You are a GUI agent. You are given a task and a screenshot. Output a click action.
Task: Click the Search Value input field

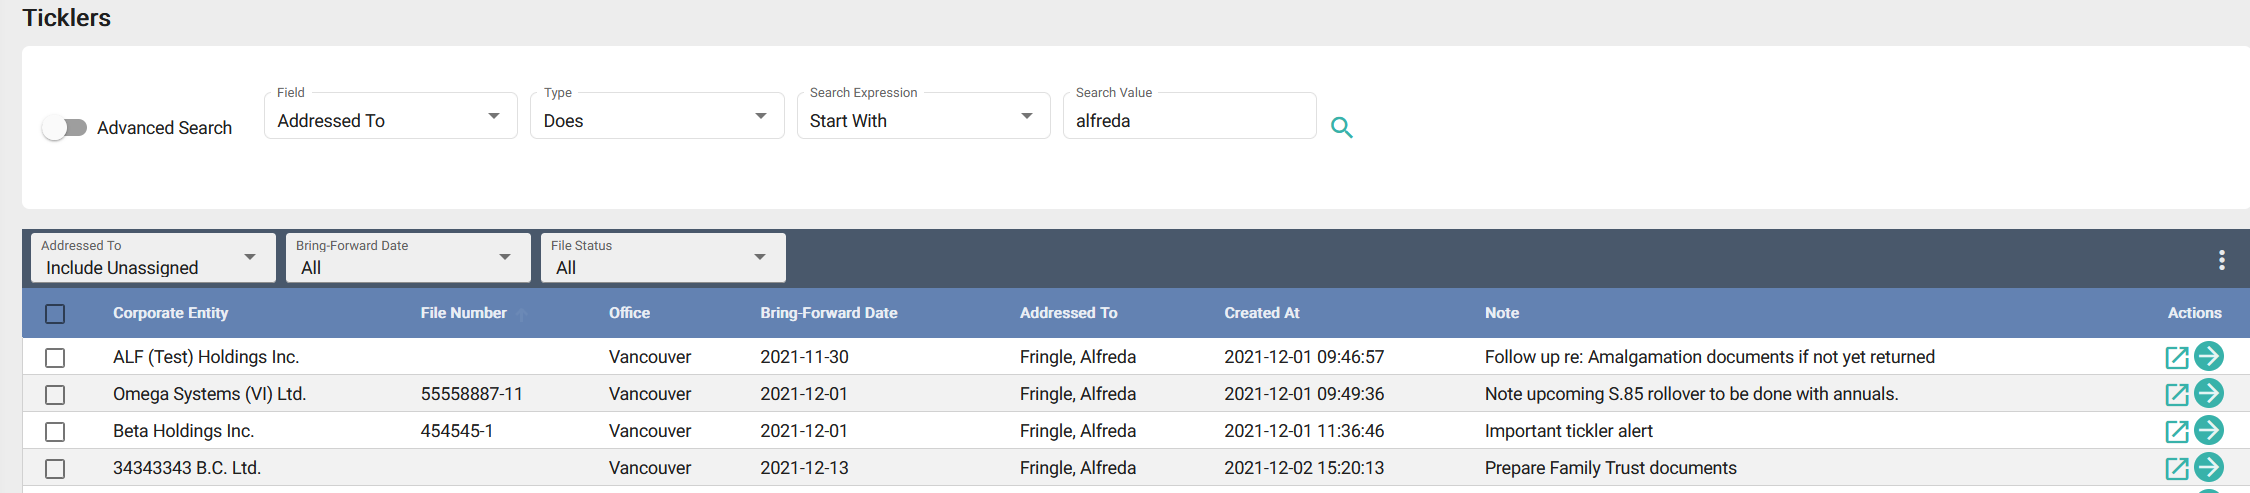coord(1188,121)
